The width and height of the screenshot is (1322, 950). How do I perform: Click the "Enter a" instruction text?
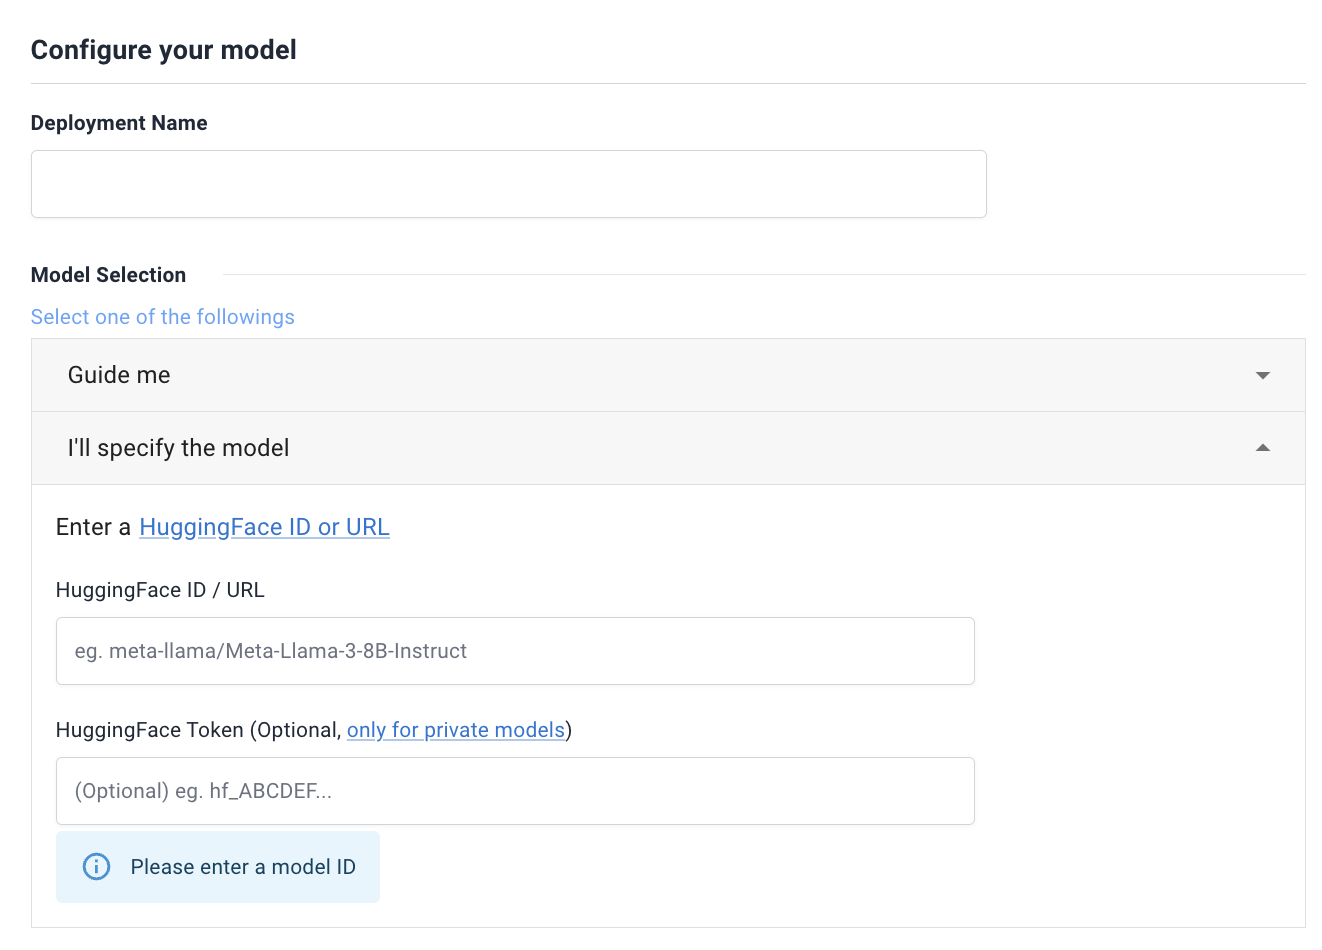tap(93, 527)
